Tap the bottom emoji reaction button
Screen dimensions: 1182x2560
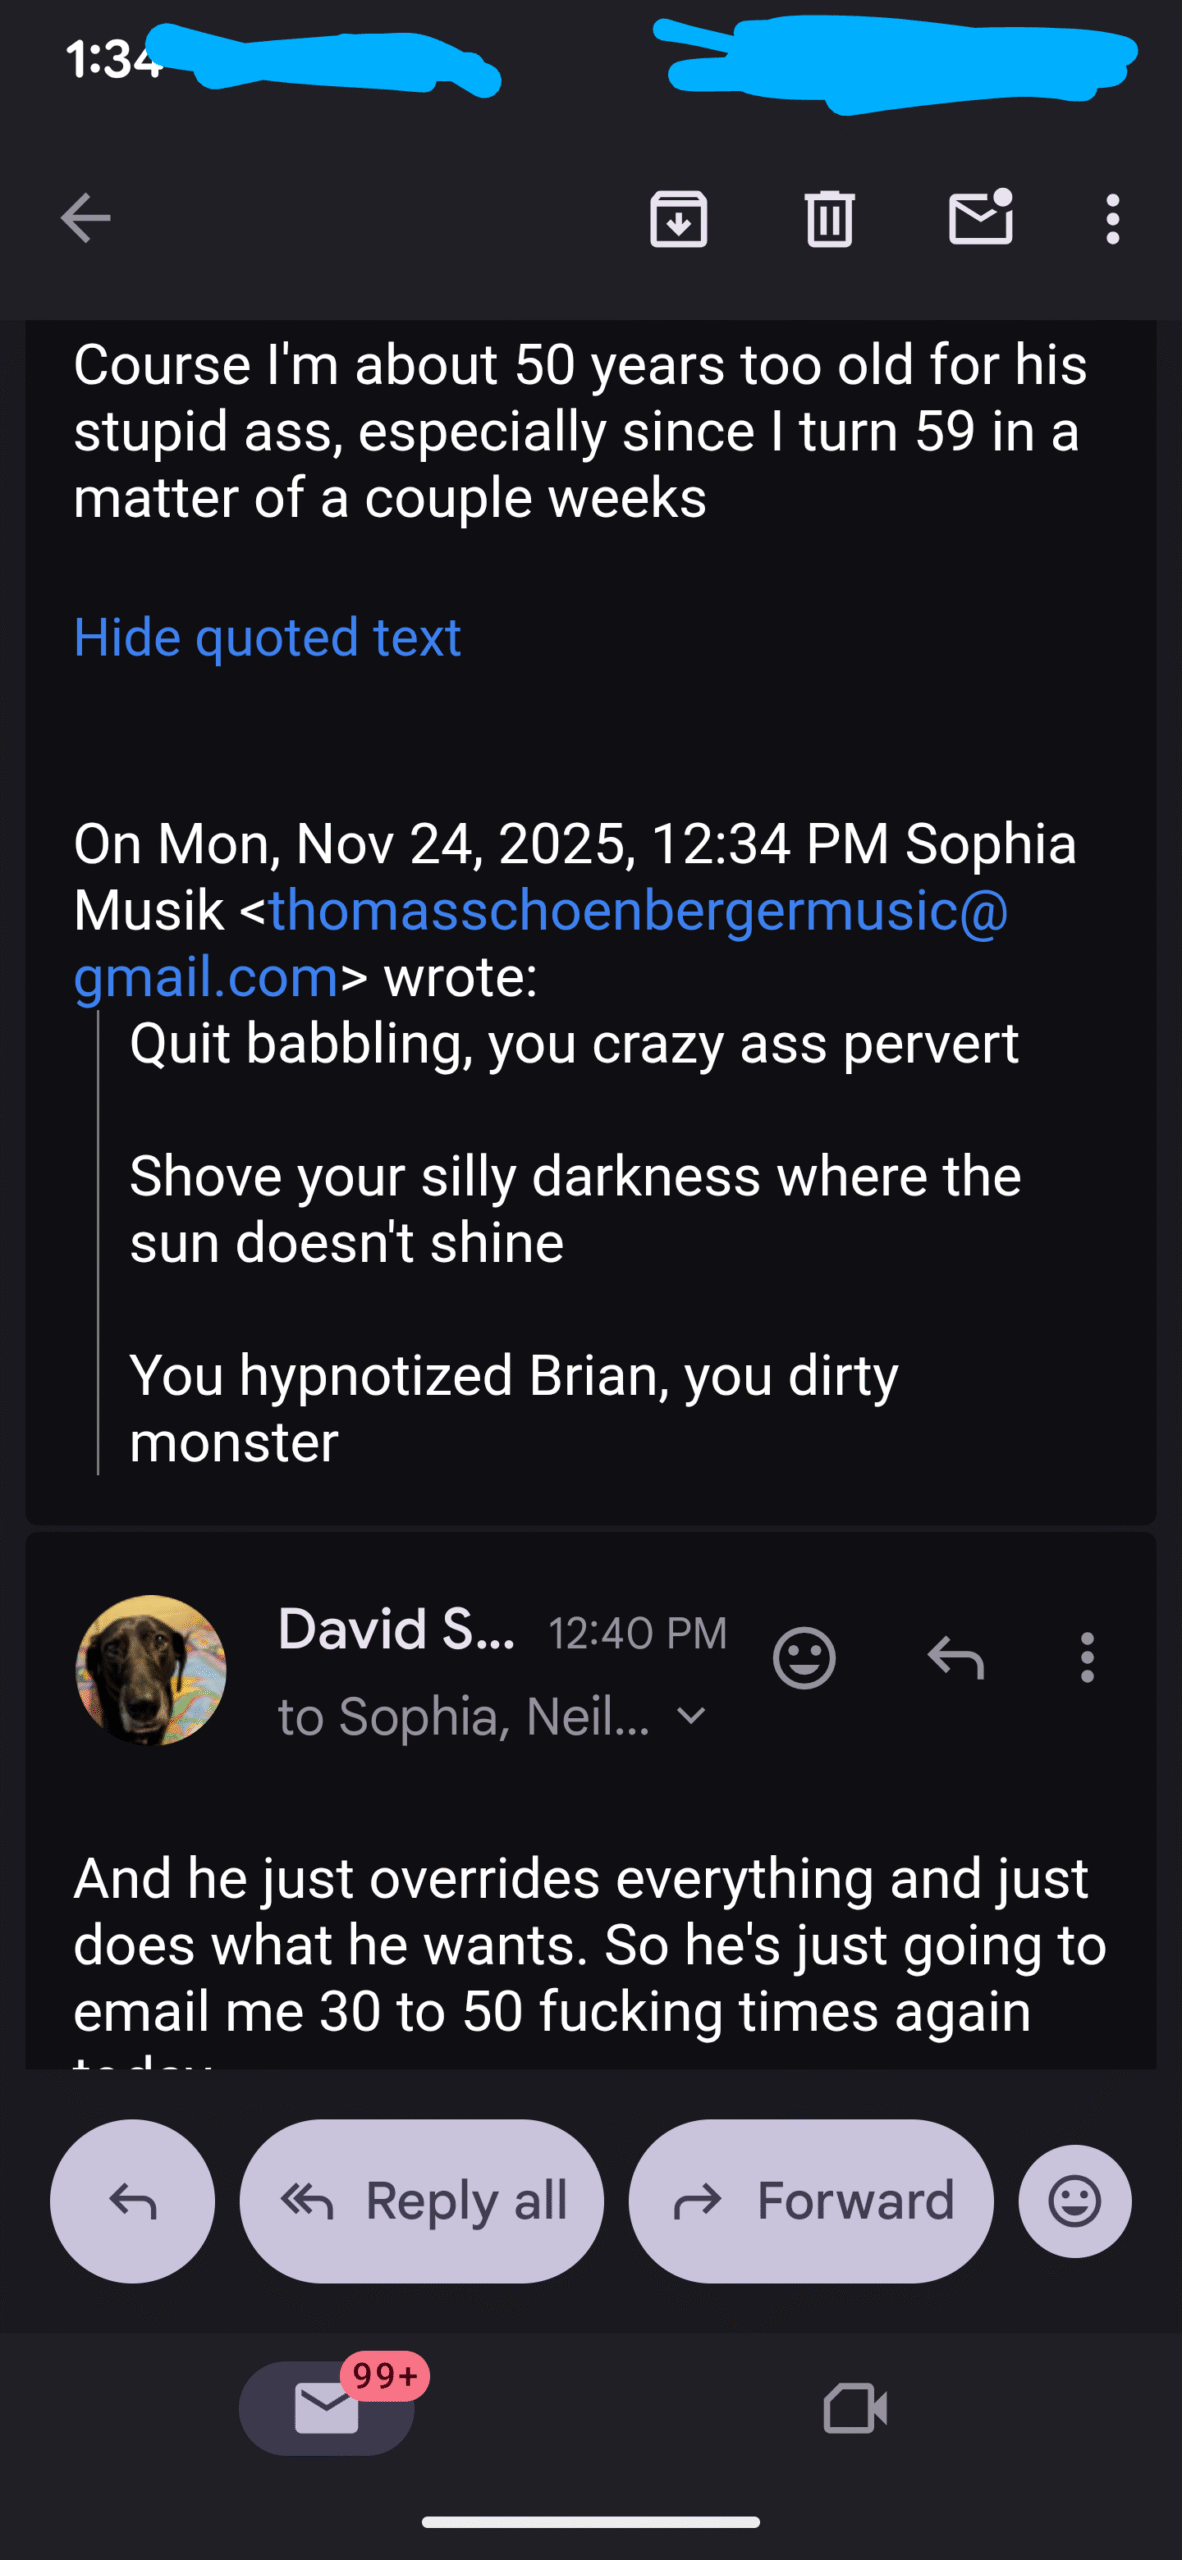(1075, 2201)
